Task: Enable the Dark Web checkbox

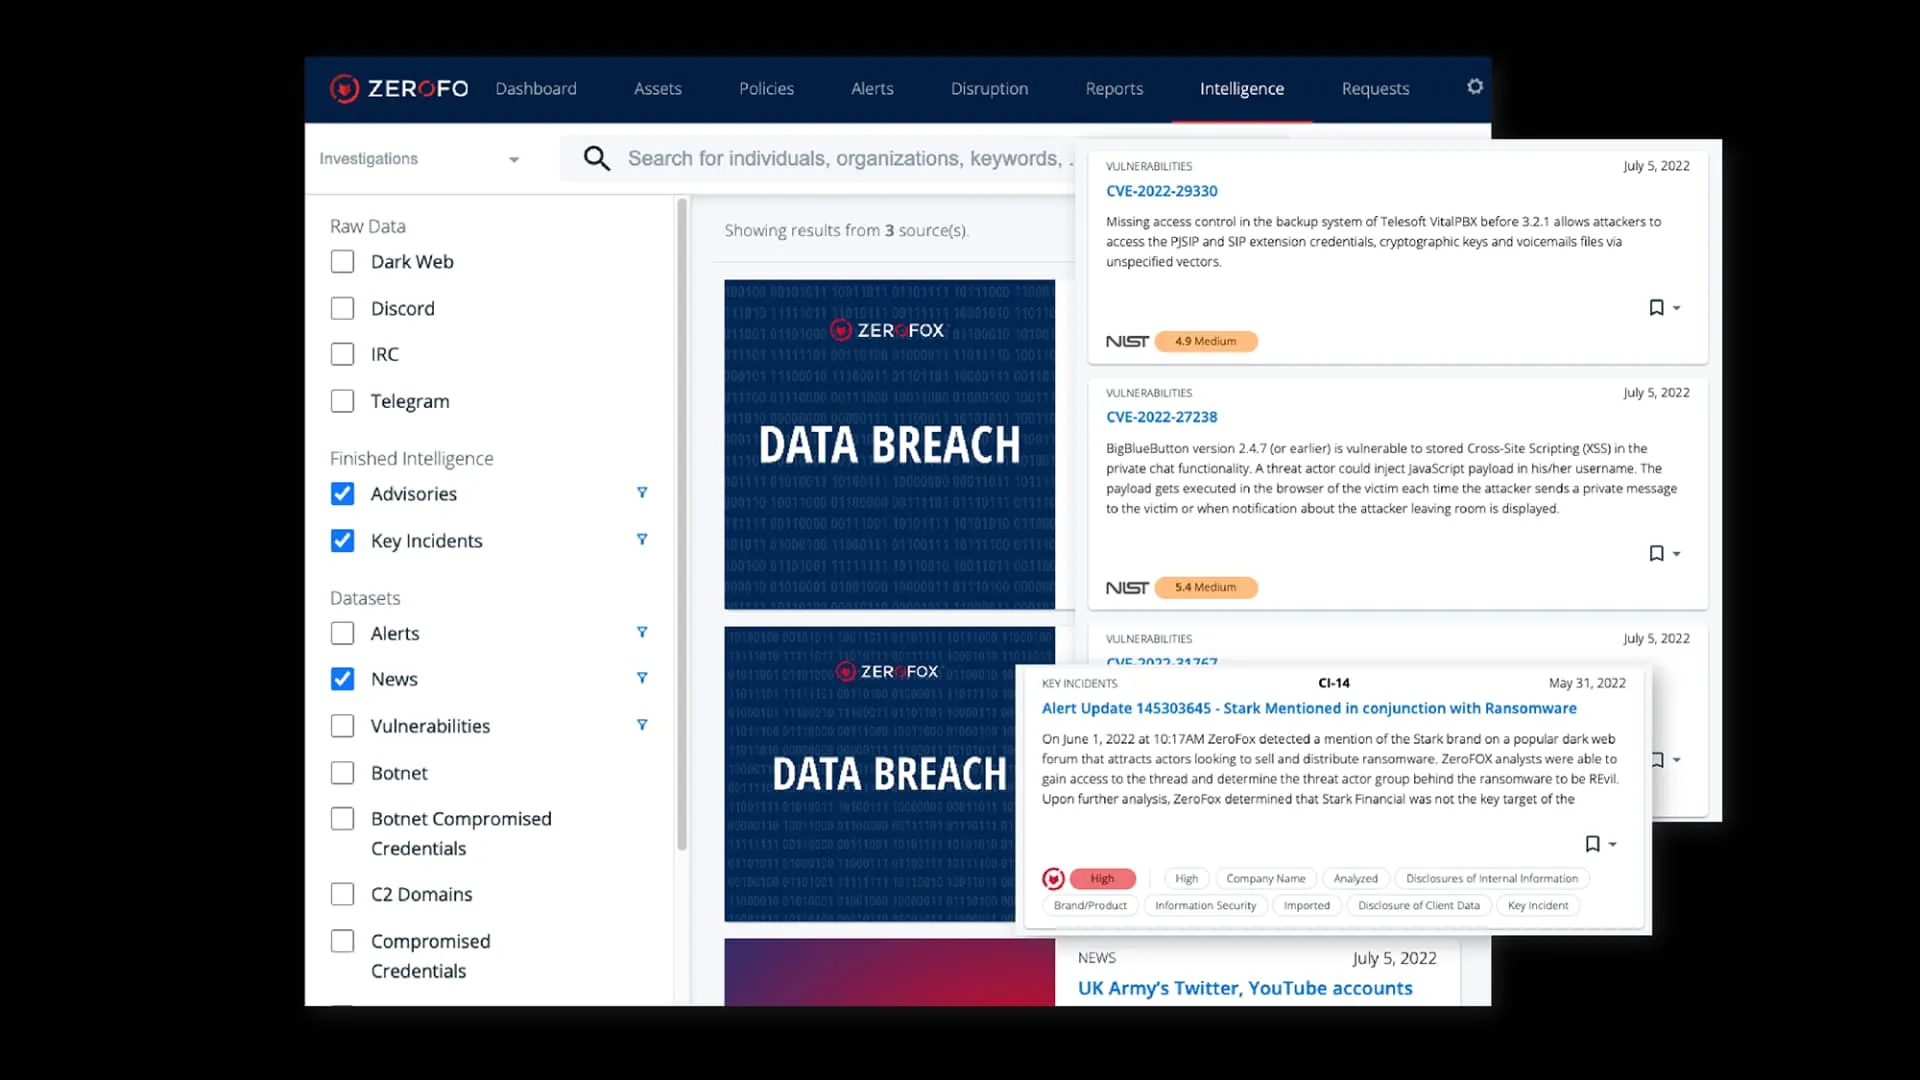Action: tap(342, 262)
